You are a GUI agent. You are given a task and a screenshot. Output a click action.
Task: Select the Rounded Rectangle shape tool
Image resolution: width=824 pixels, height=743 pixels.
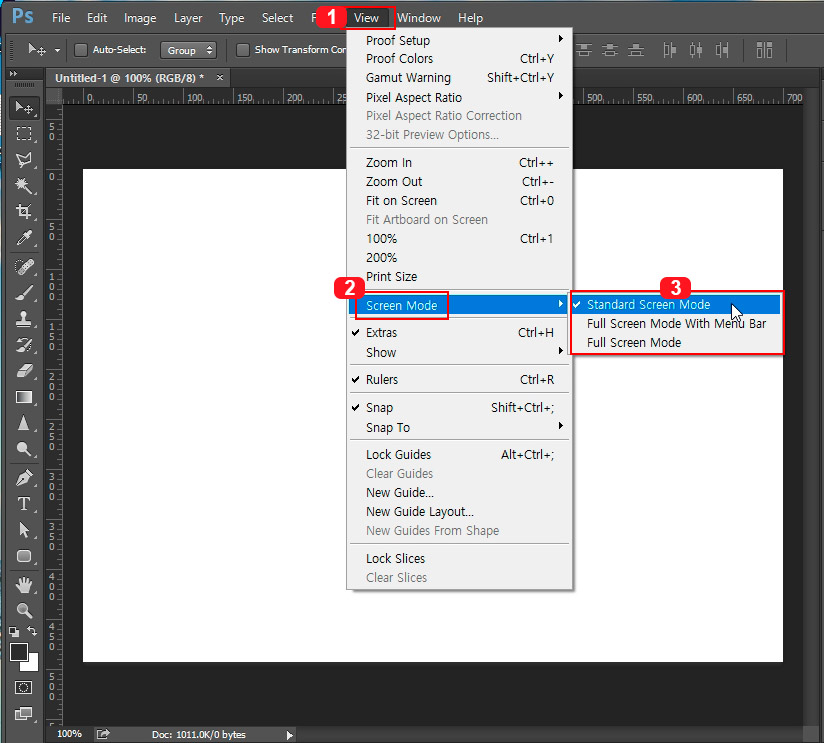click(24, 556)
